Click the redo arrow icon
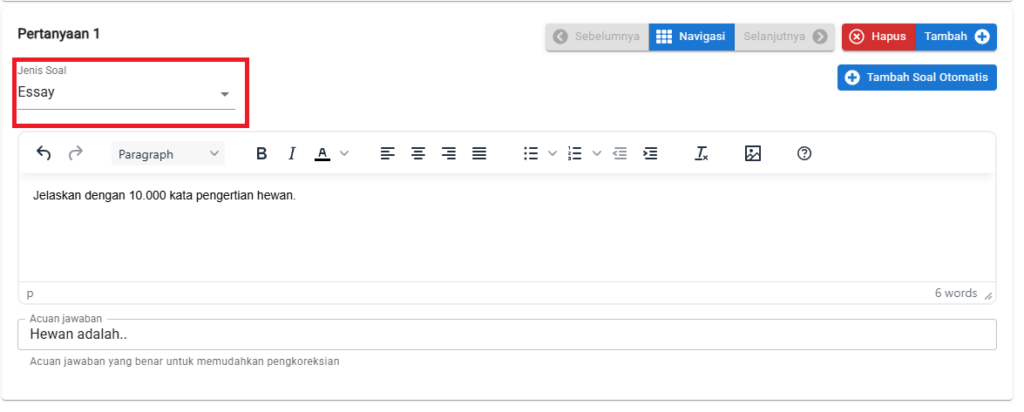This screenshot has height=412, width=1024. [76, 153]
